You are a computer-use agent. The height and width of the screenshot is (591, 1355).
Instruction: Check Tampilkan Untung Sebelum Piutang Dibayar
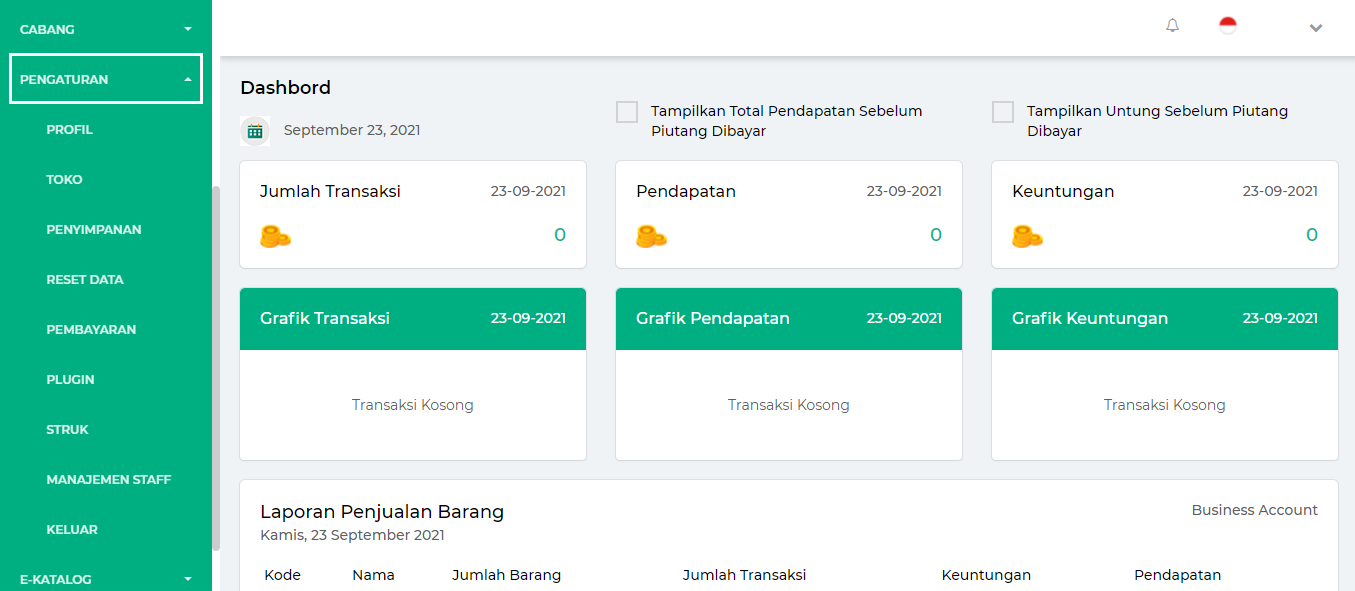coord(1003,112)
